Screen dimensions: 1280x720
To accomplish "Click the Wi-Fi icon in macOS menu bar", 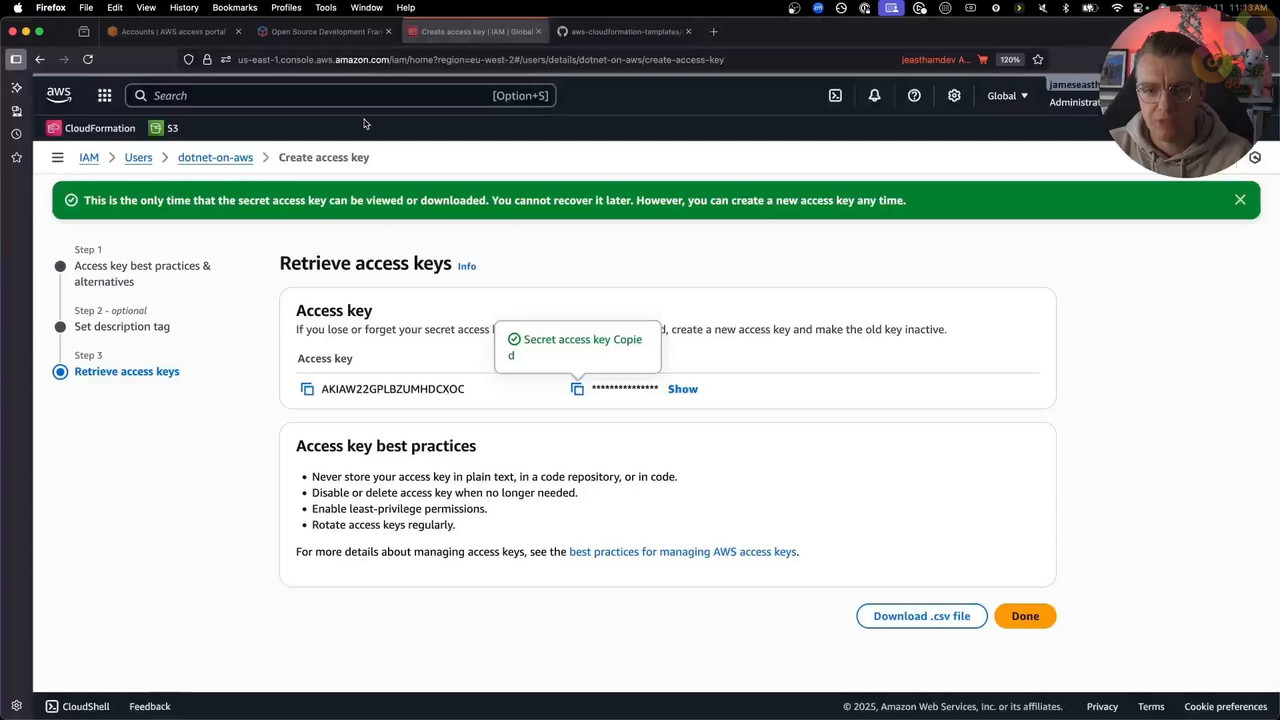I will [1117, 8].
